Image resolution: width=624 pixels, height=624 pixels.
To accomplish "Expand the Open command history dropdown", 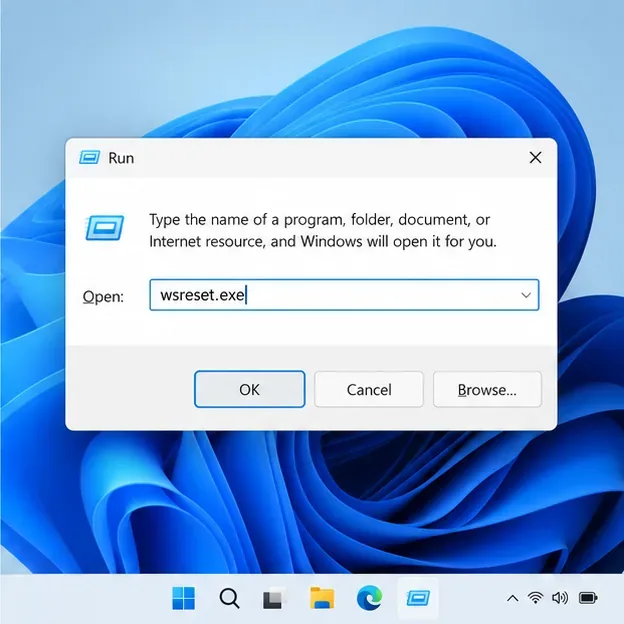I will 526,295.
